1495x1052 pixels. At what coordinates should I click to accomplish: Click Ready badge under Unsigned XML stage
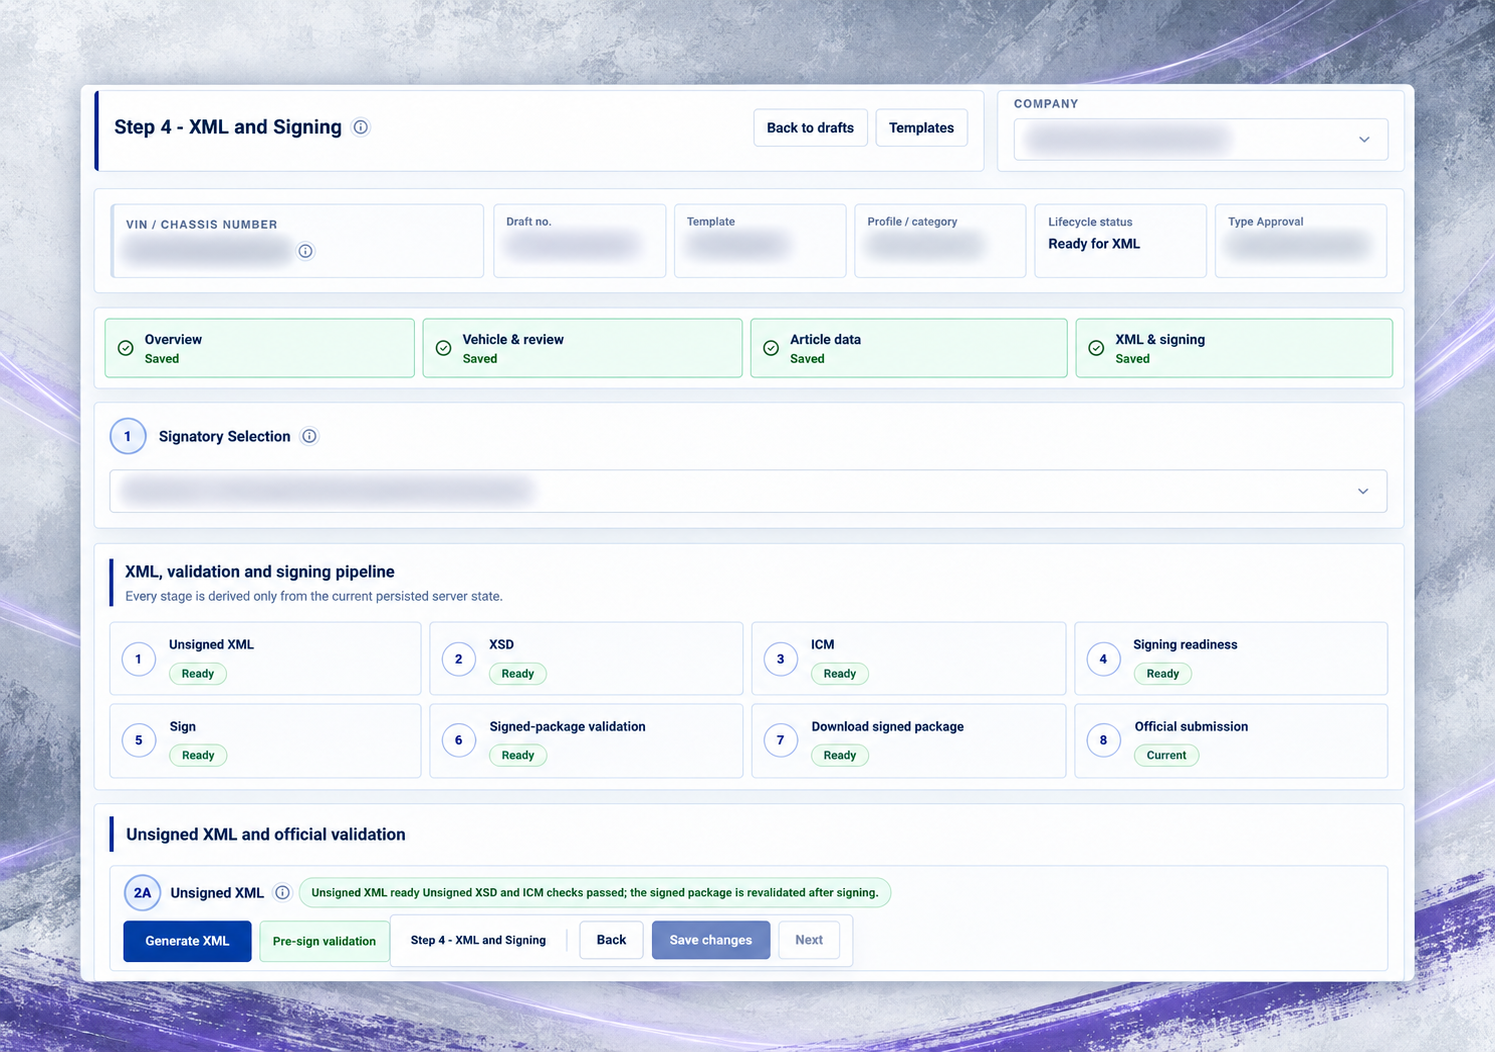pos(198,674)
